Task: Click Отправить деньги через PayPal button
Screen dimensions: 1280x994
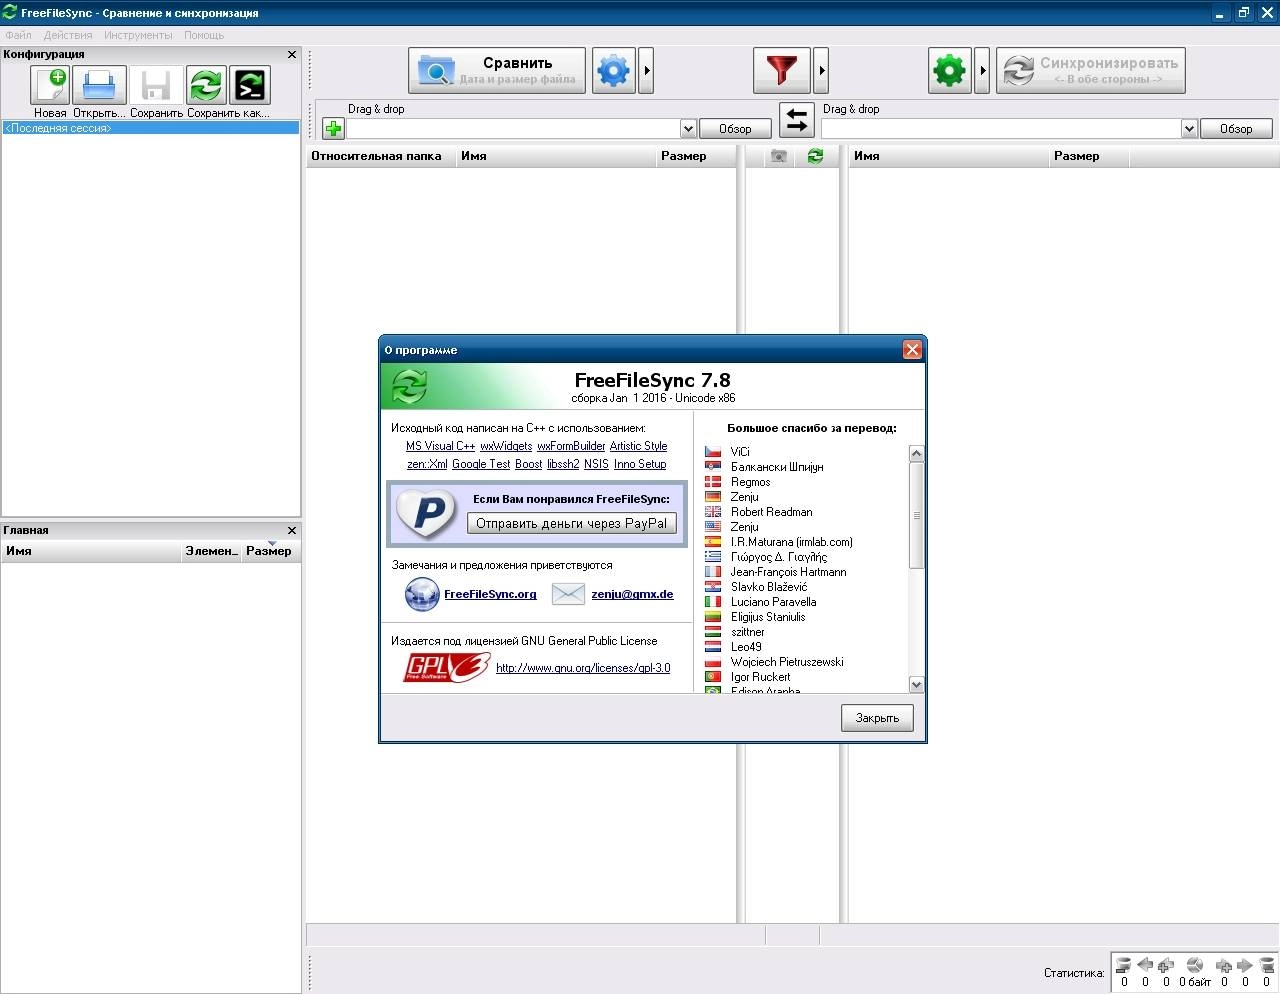Action: click(571, 523)
